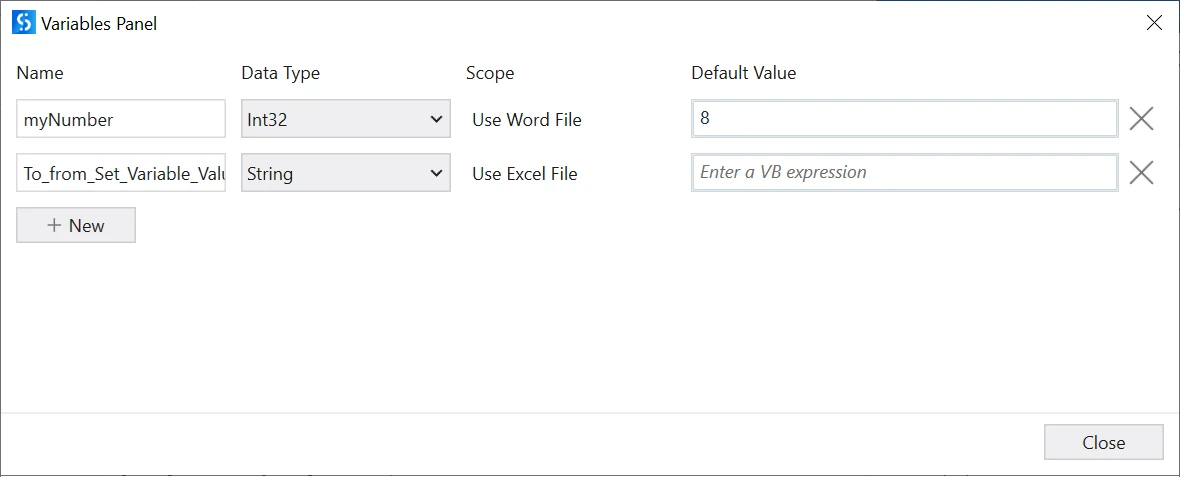The height and width of the screenshot is (477, 1180).
Task: Click the Name column header
Action: pyautogui.click(x=40, y=73)
